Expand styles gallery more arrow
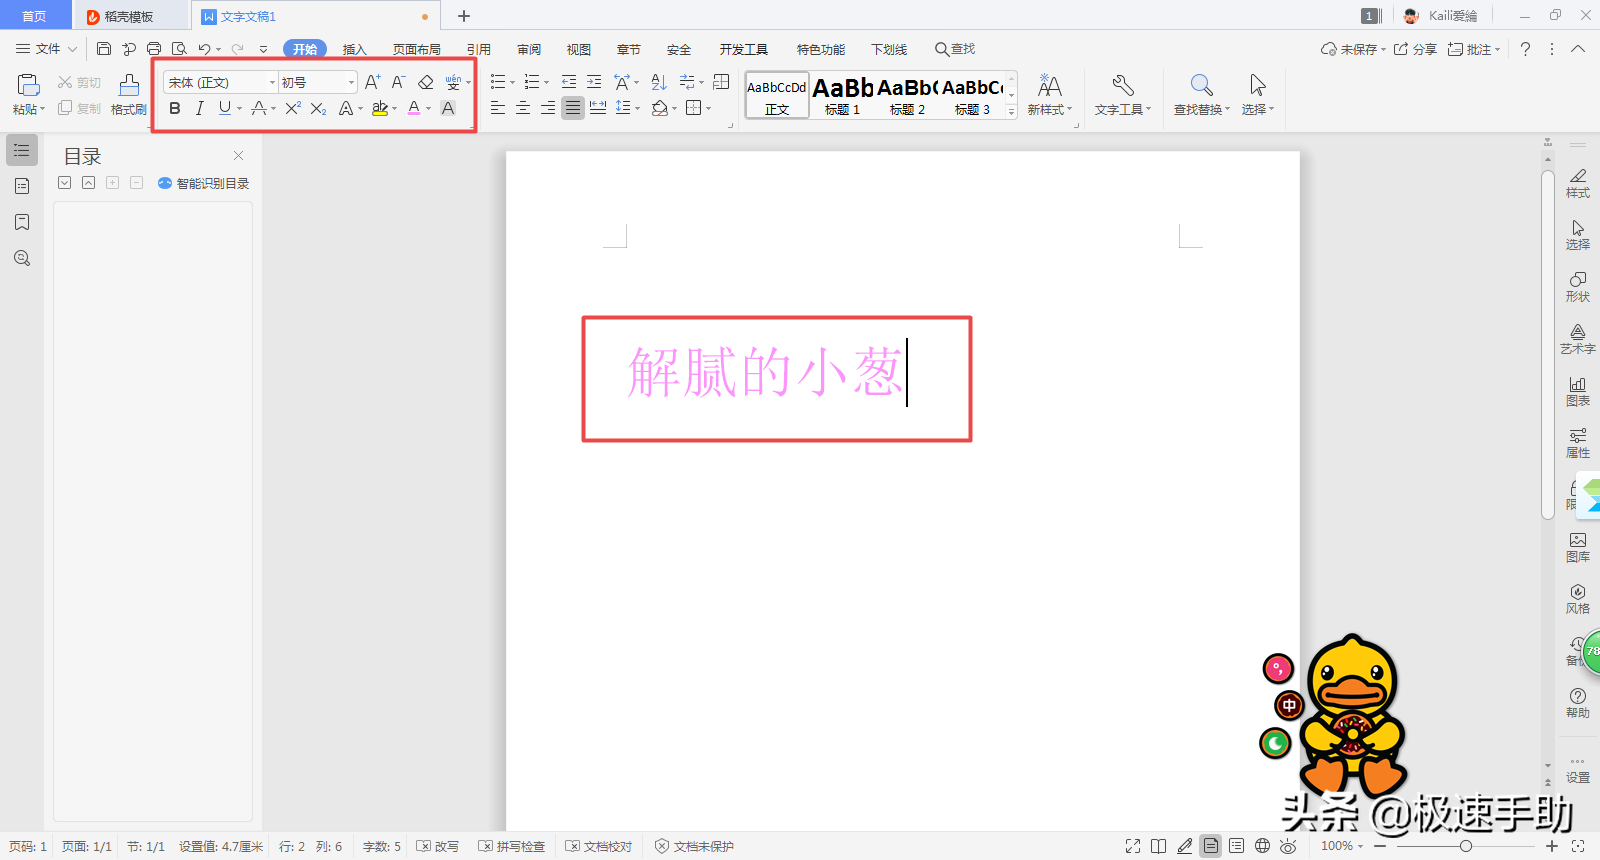This screenshot has height=860, width=1600. (1011, 112)
